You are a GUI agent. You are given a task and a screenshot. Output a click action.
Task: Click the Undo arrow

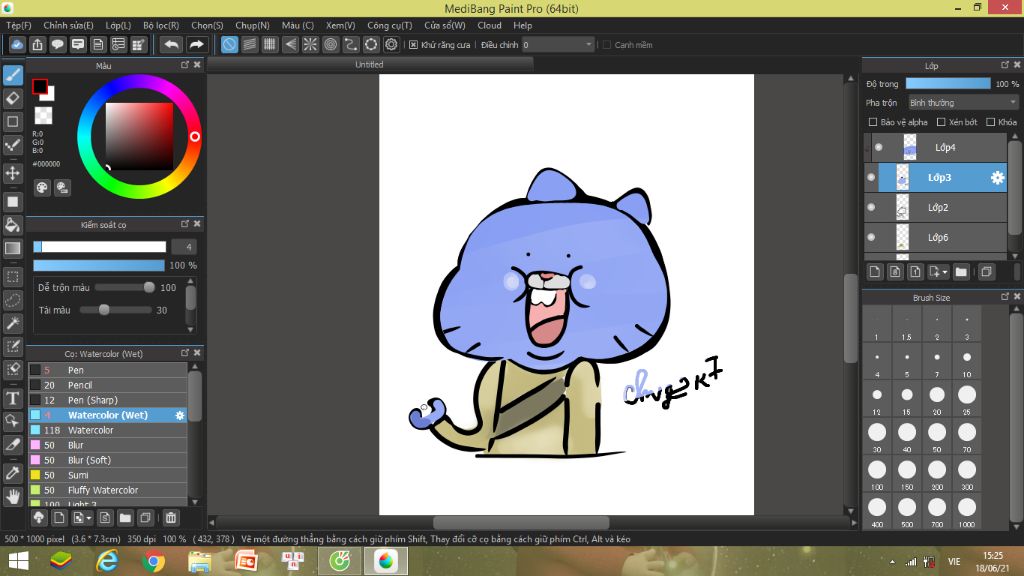(x=172, y=44)
